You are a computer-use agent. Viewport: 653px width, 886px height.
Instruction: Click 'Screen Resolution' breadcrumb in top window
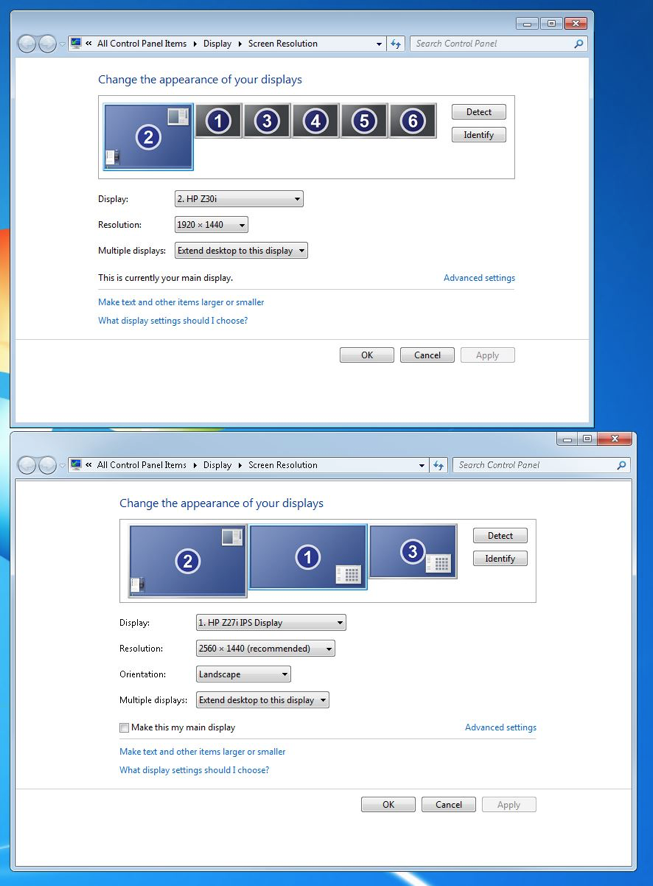(283, 44)
